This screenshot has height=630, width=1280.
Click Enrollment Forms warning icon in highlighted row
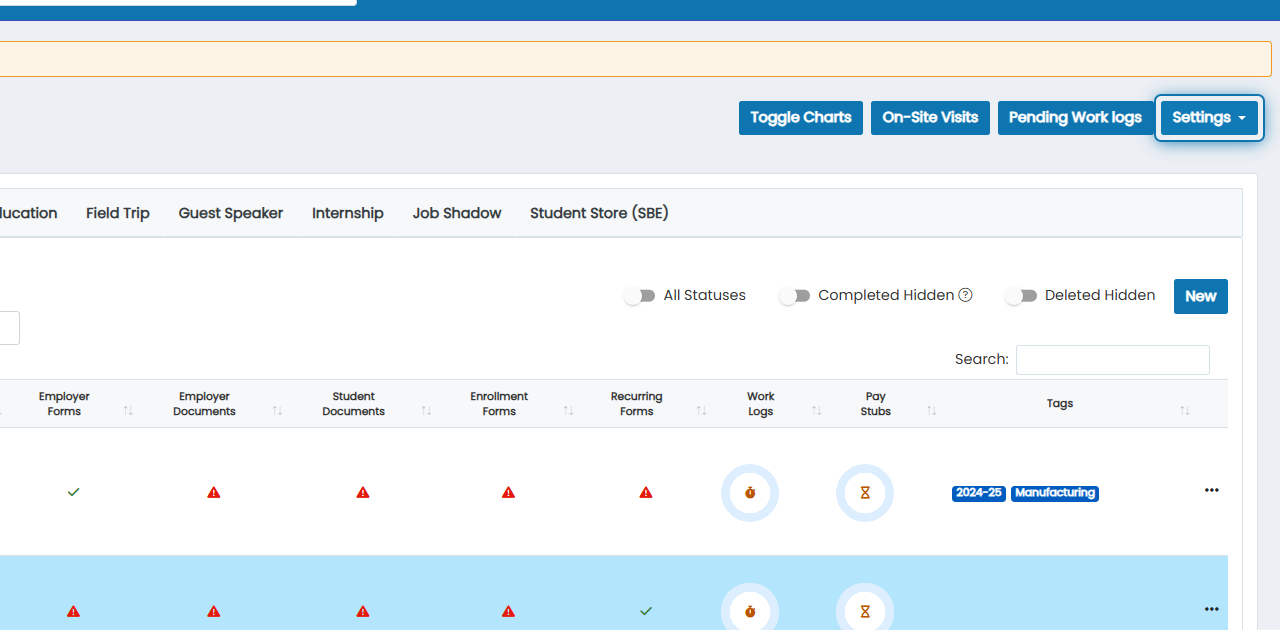[x=508, y=611]
